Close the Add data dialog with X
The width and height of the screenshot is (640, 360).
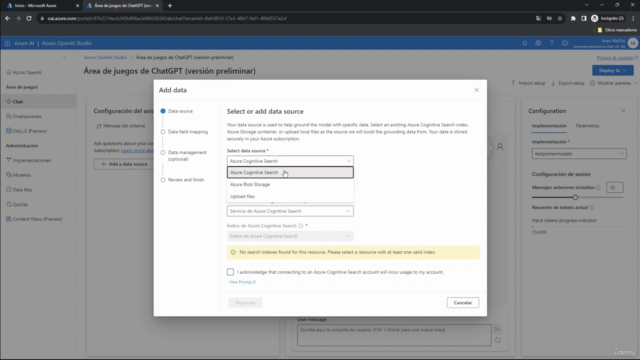tap(476, 90)
